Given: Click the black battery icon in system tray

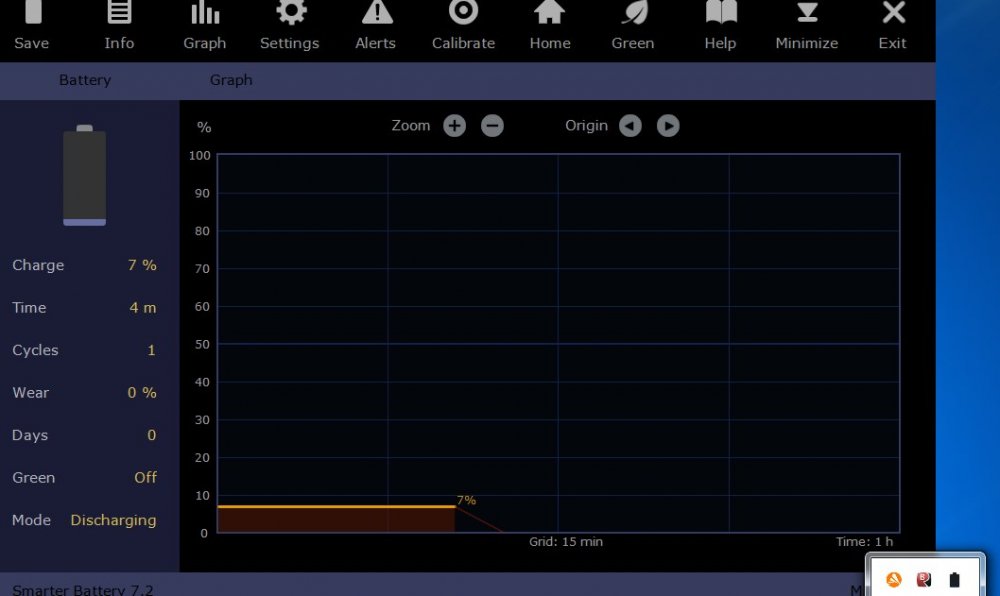Looking at the screenshot, I should (954, 579).
